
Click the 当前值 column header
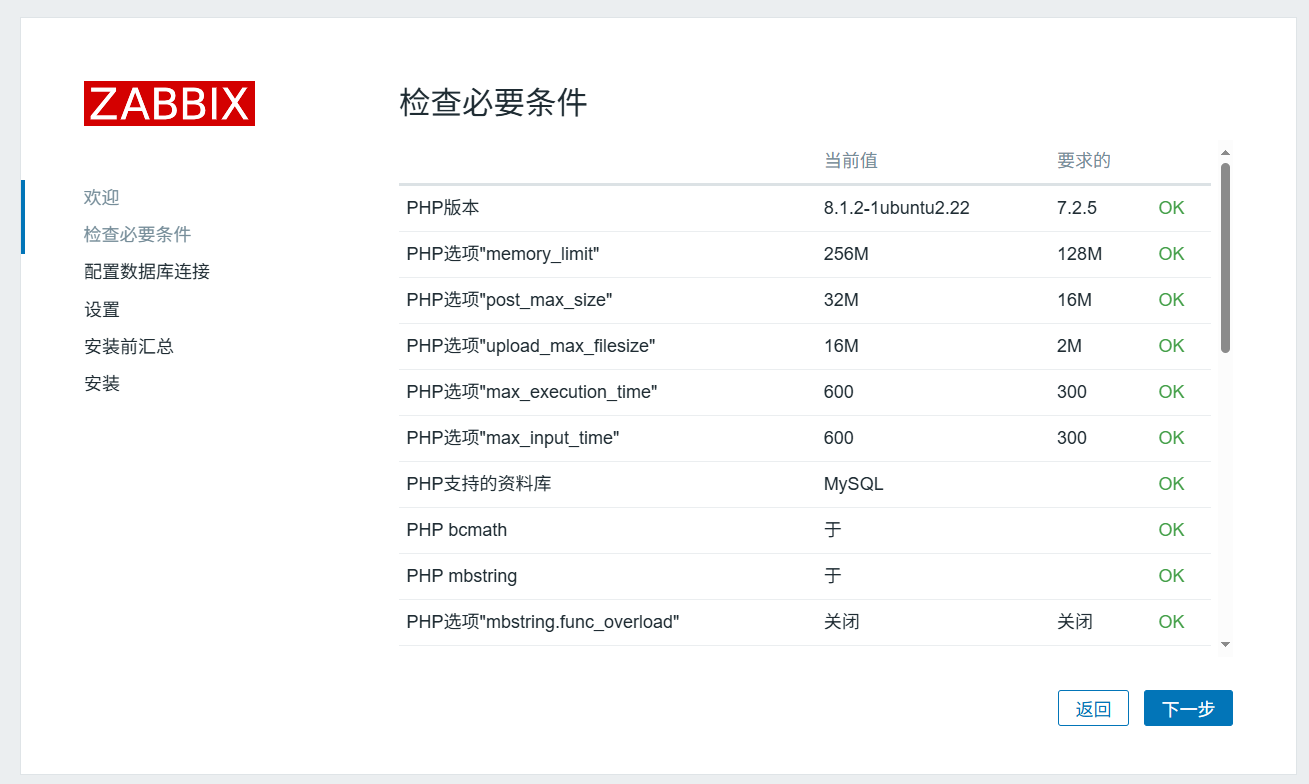(851, 160)
